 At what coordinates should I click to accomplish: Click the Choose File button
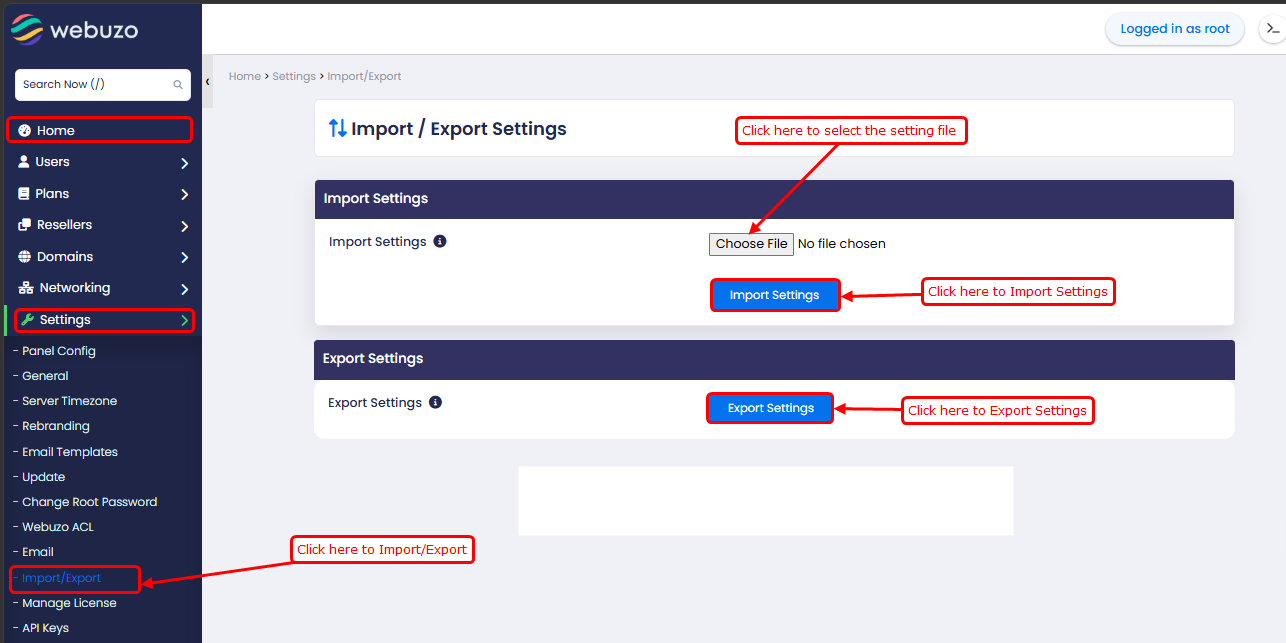(x=751, y=244)
